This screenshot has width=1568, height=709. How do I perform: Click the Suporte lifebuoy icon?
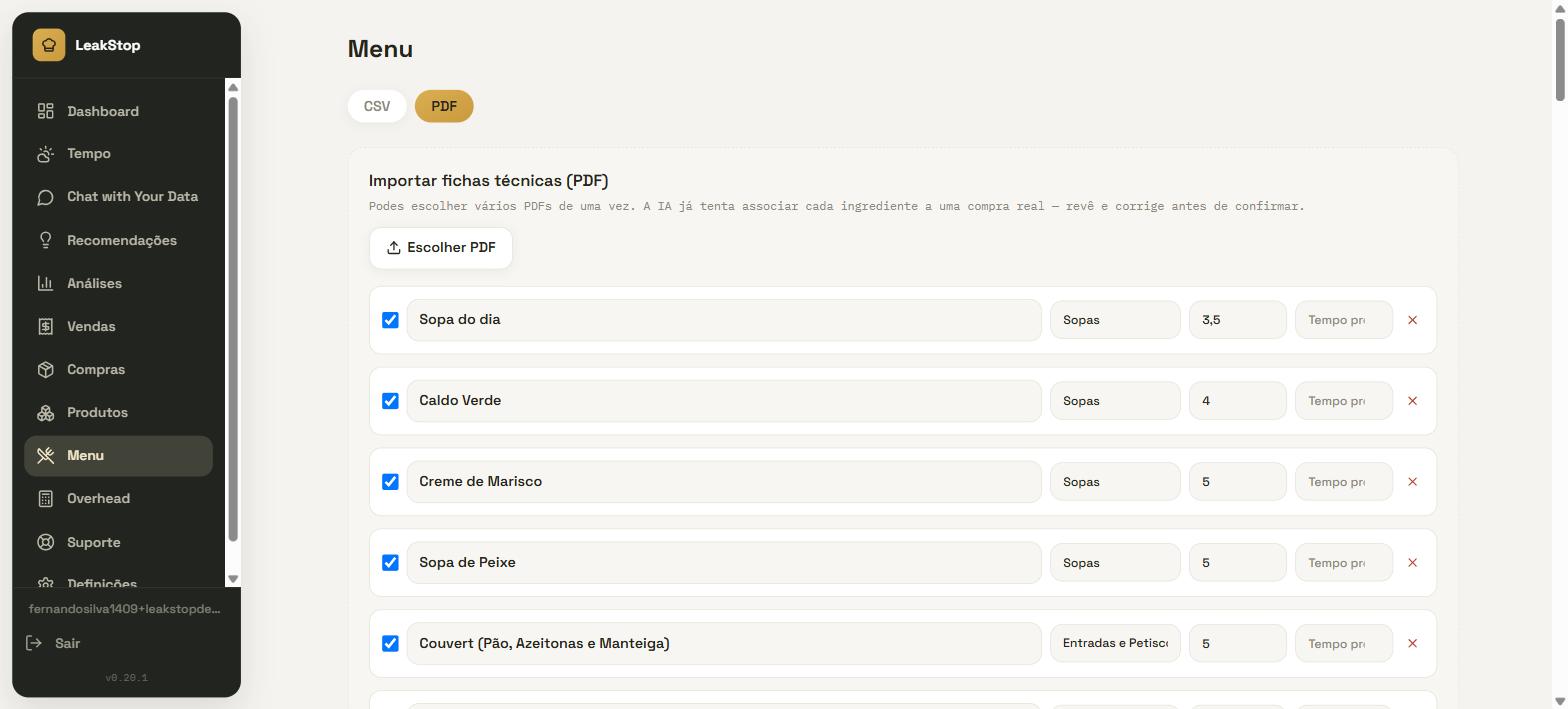[45, 542]
